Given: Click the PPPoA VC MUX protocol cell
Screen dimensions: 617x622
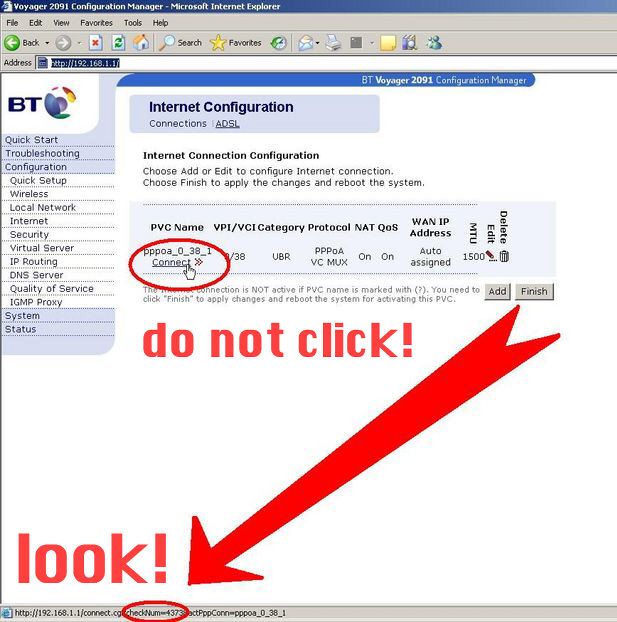Looking at the screenshot, I should click(329, 257).
